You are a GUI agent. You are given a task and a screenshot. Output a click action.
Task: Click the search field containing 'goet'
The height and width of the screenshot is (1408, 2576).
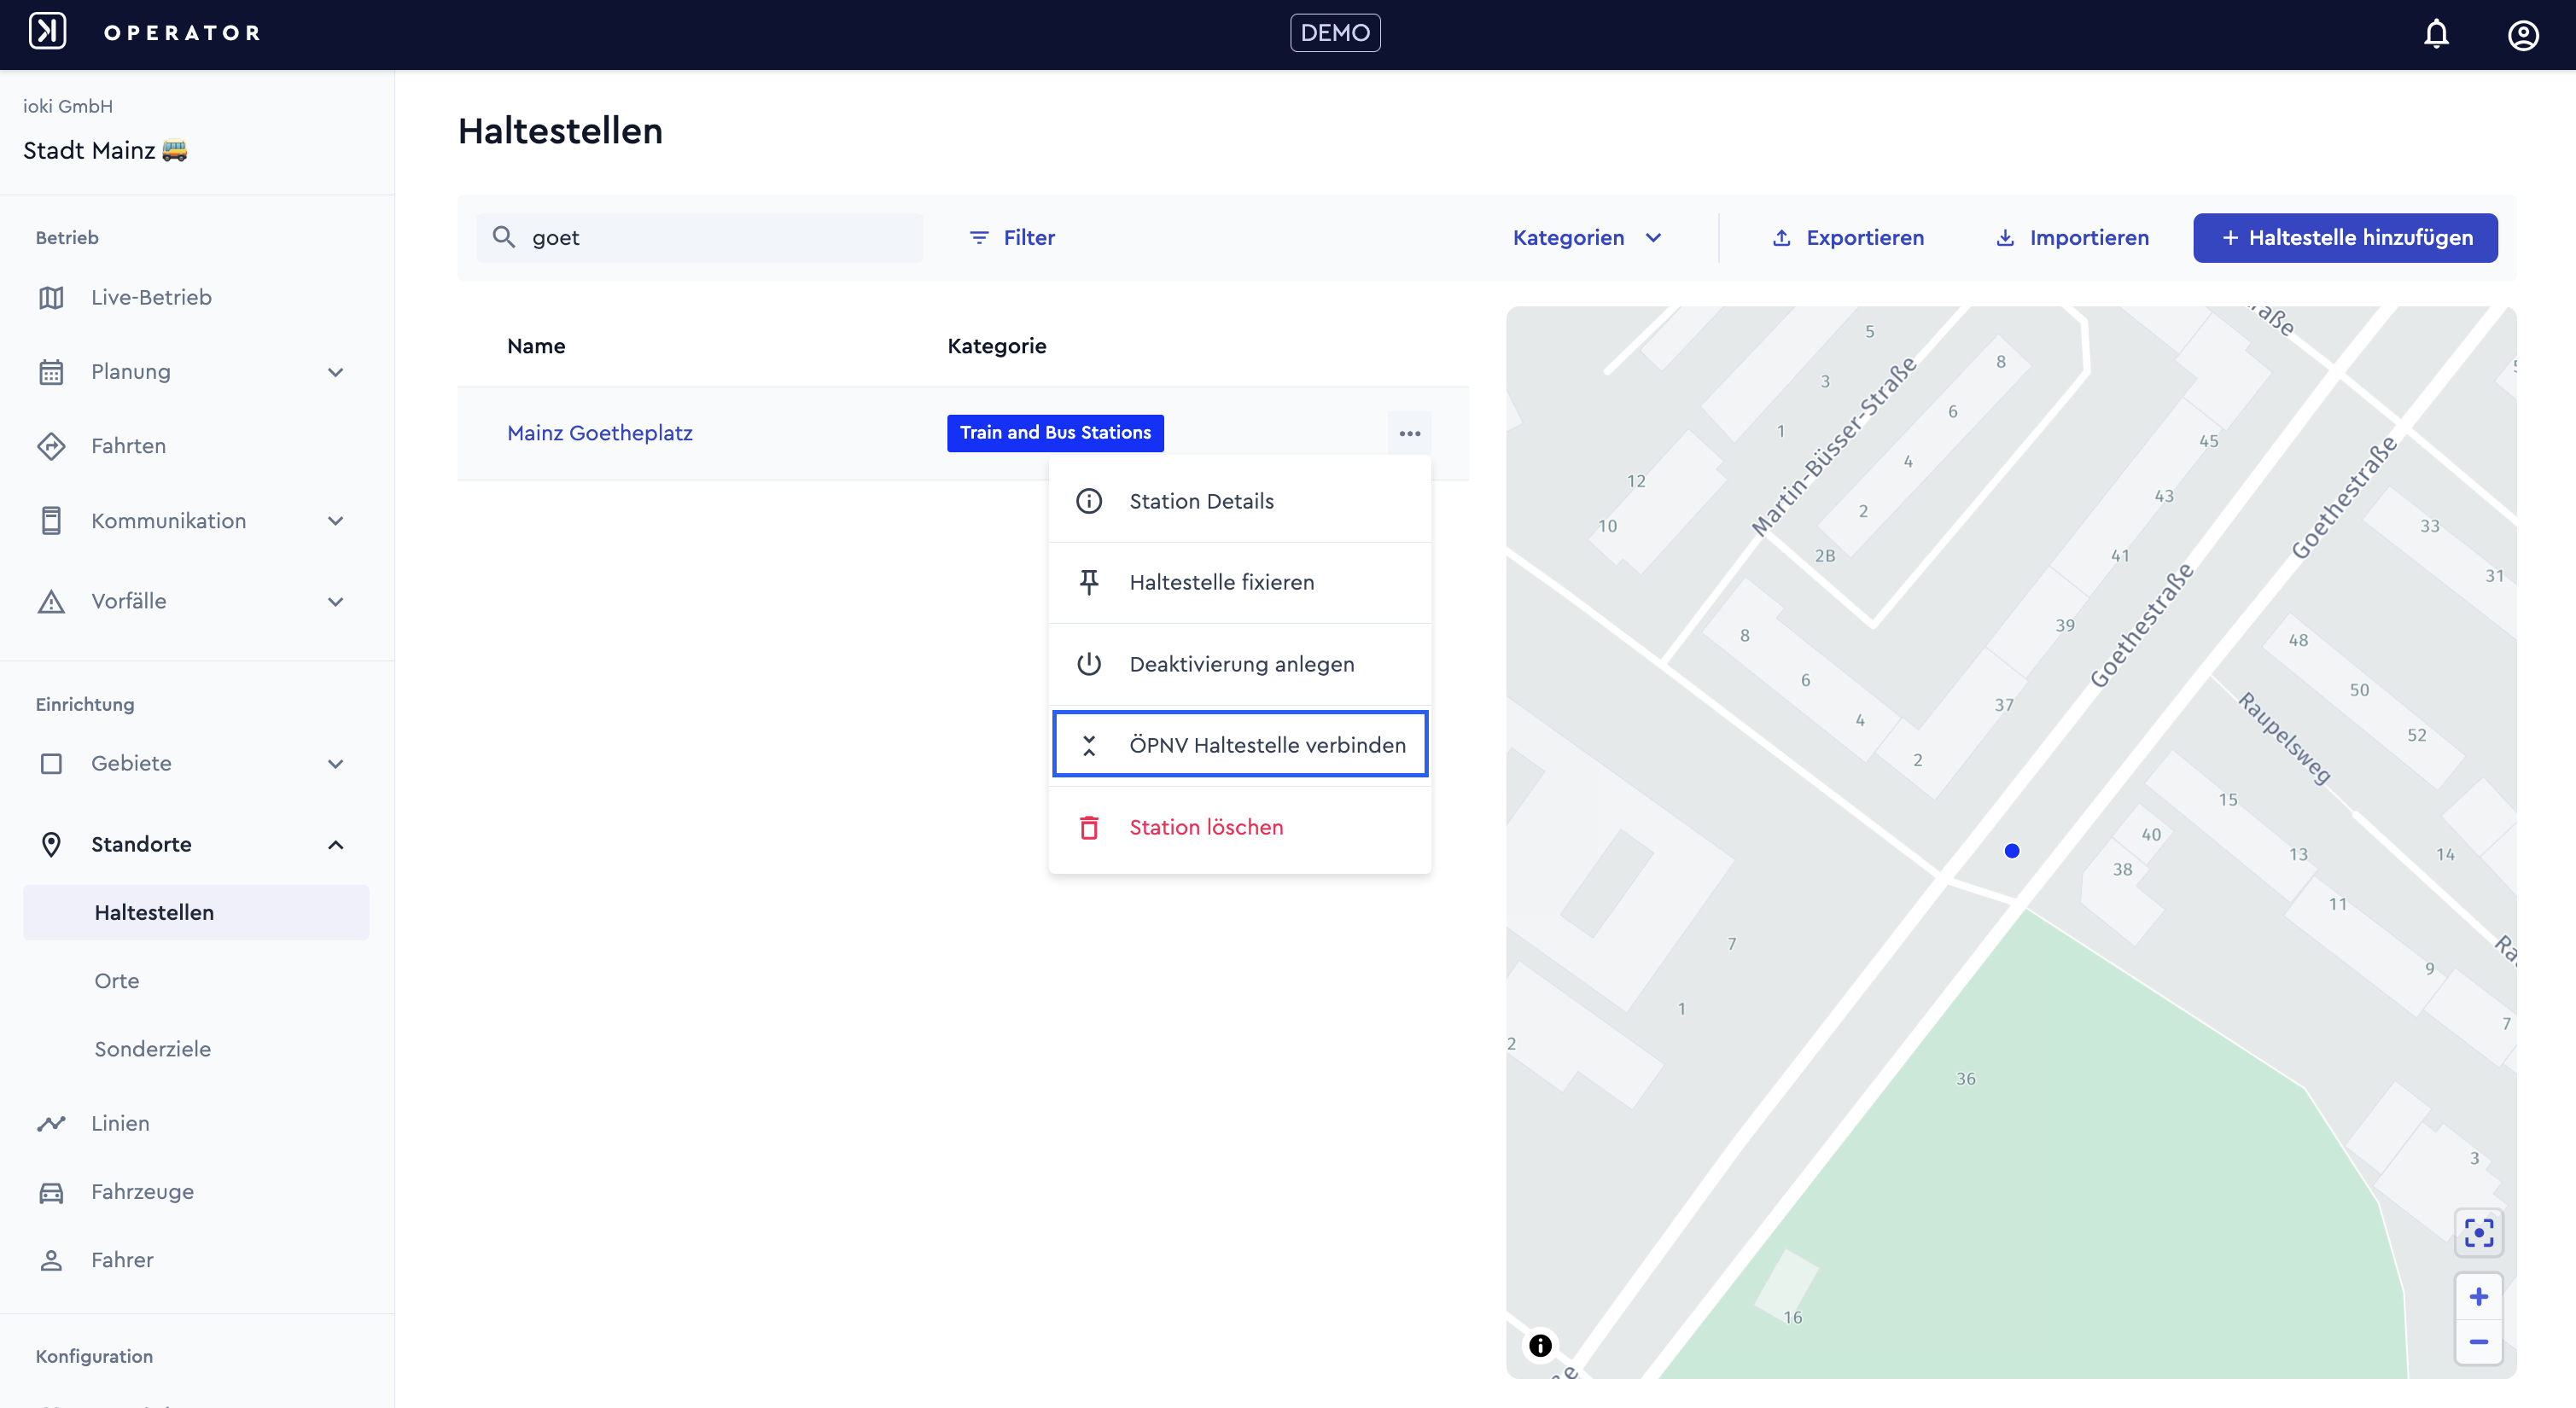tap(700, 238)
